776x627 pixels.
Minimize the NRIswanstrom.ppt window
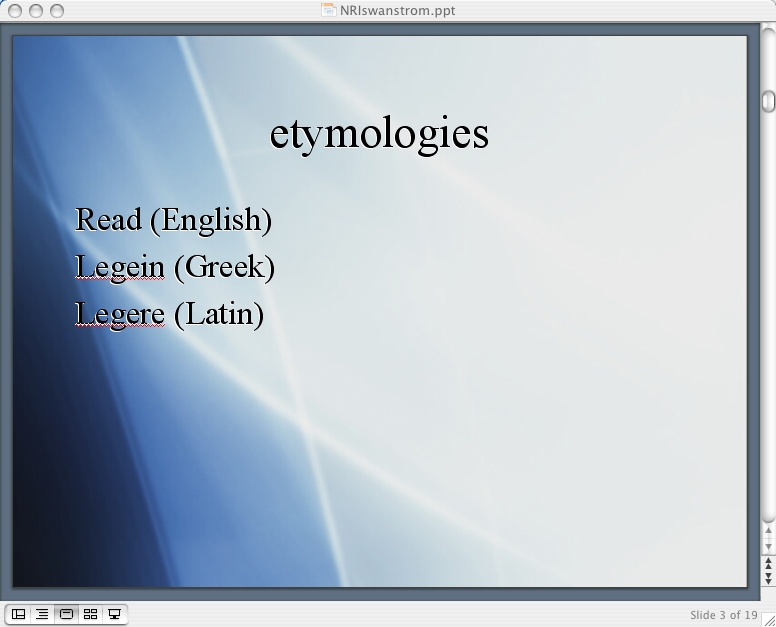(36, 10)
